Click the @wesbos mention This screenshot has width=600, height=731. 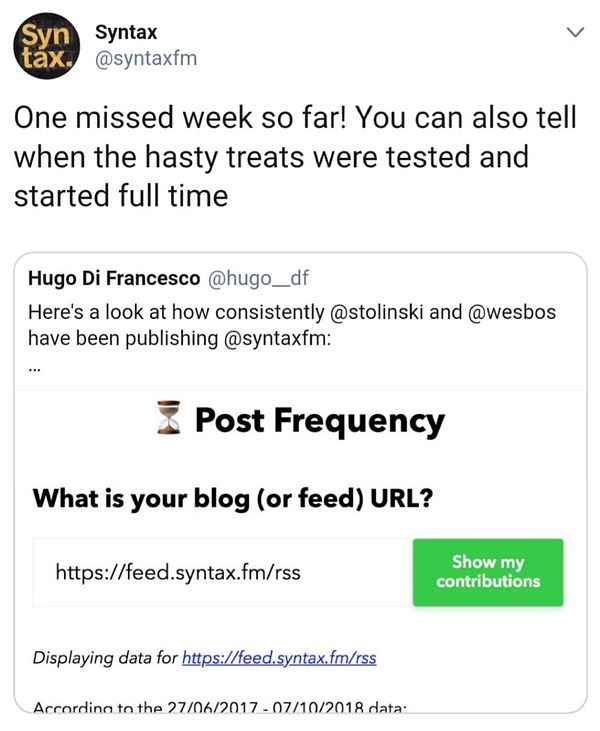[x=512, y=312]
